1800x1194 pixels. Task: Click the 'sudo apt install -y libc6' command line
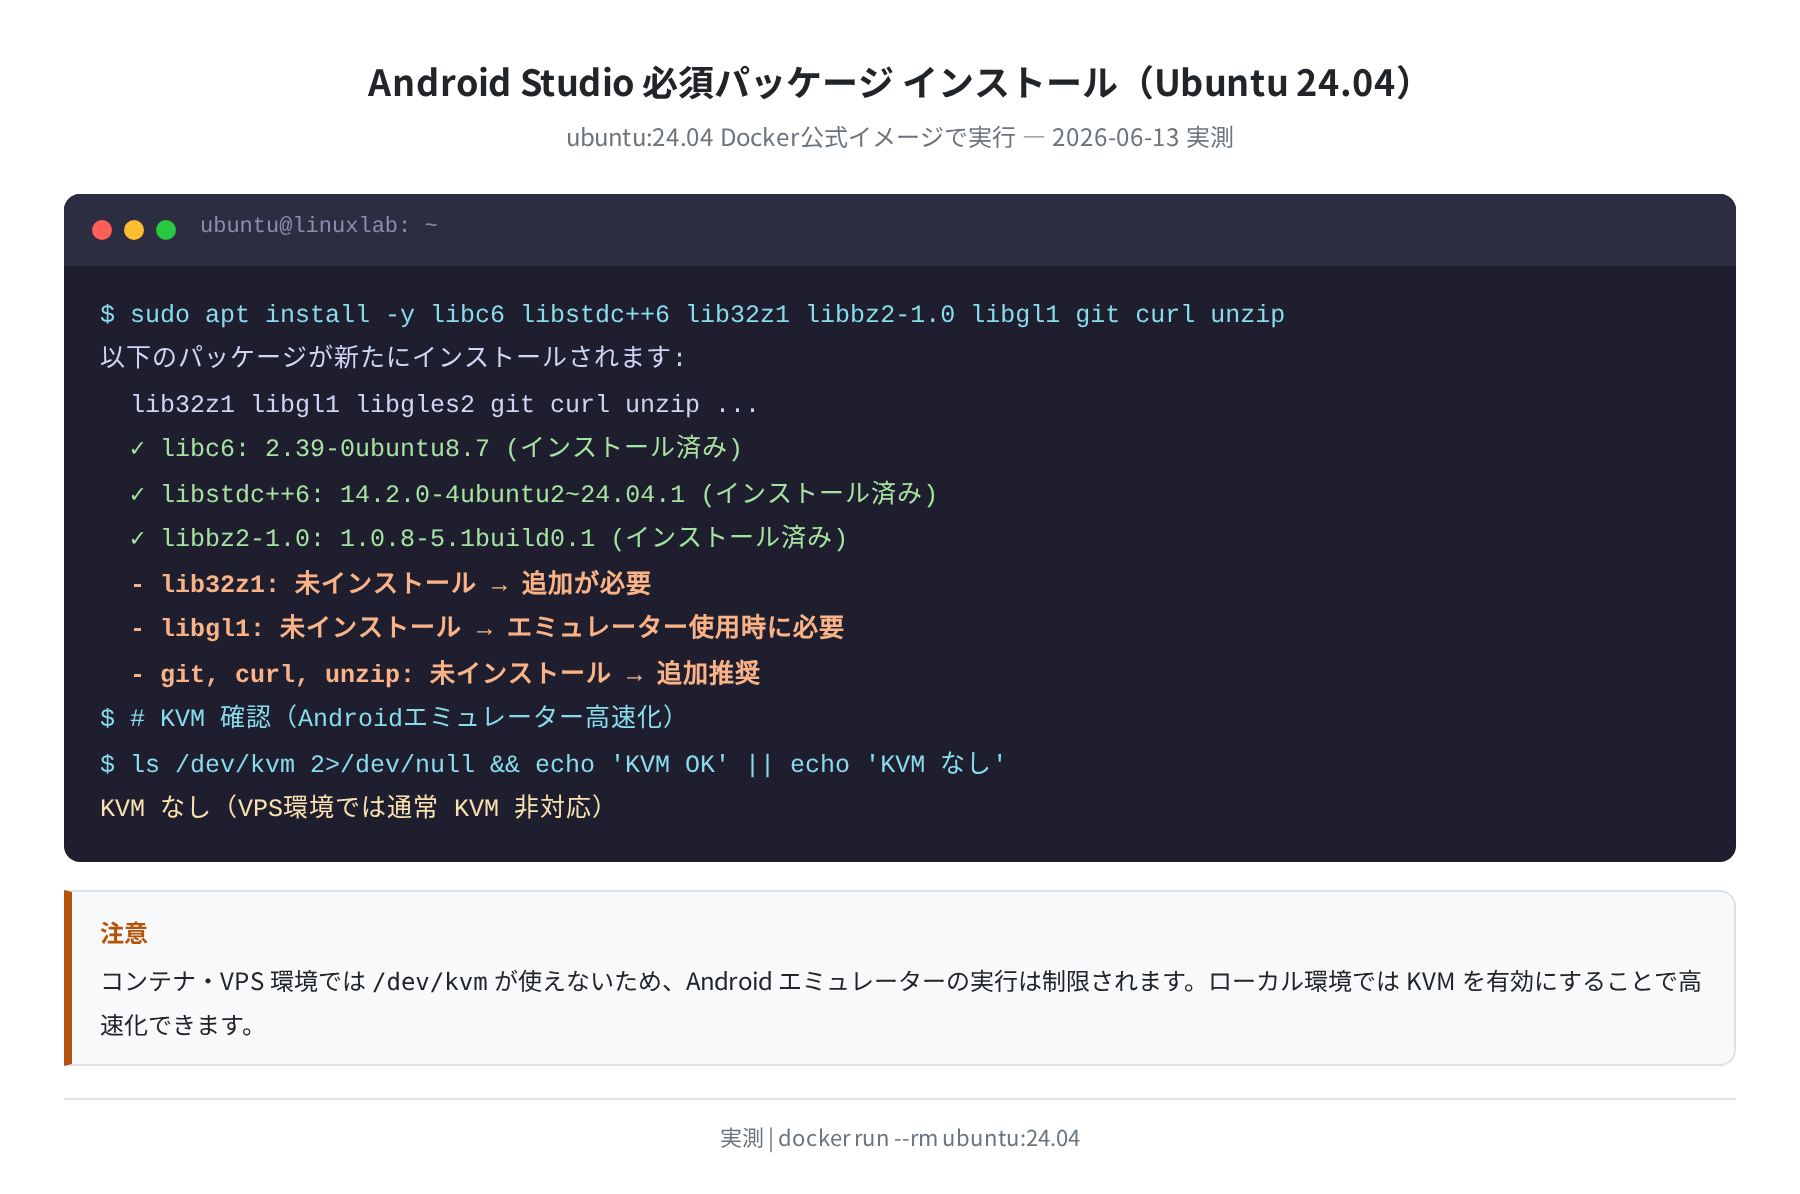tap(692, 314)
